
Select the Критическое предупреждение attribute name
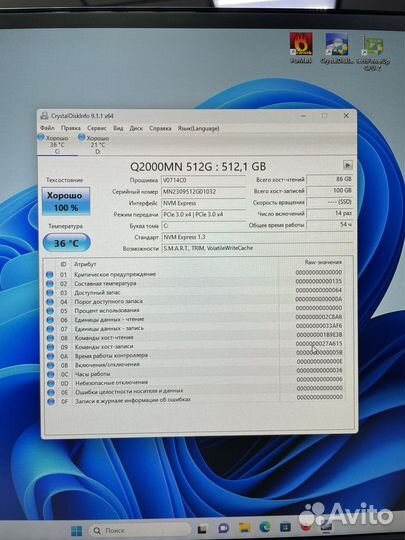pyautogui.click(x=115, y=274)
